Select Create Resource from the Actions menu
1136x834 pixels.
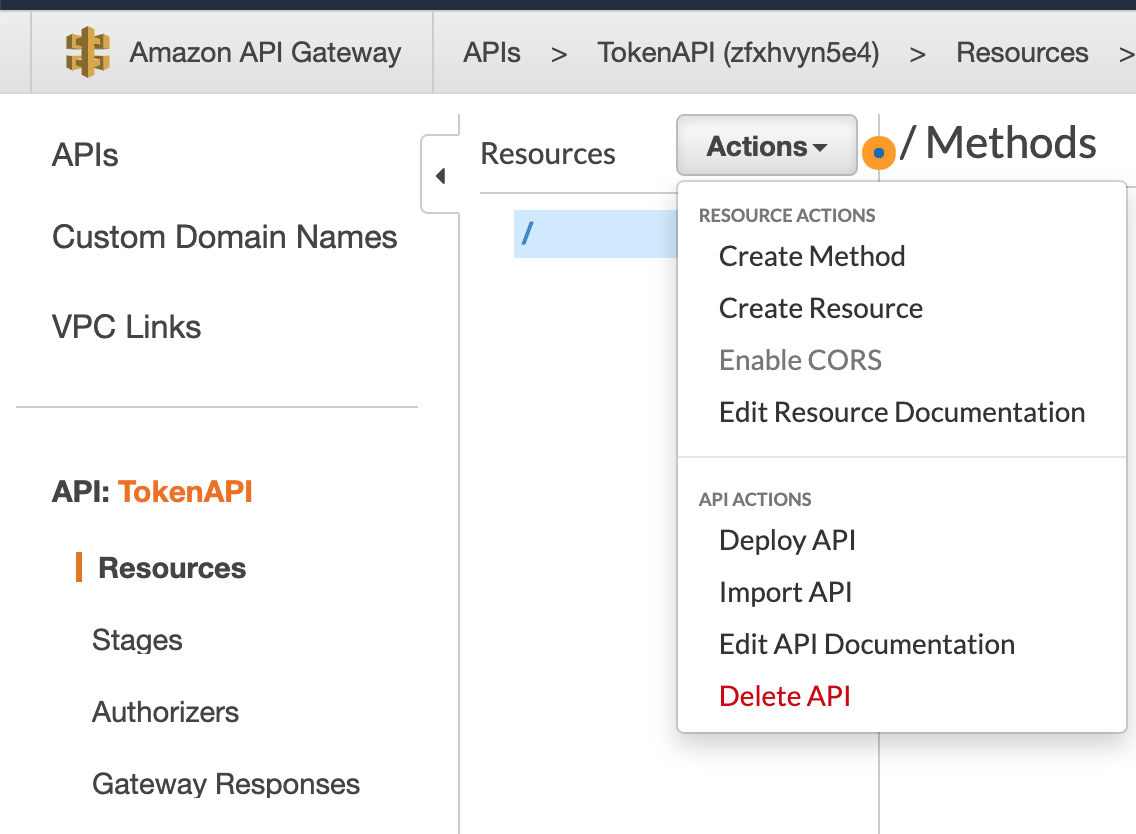(820, 308)
